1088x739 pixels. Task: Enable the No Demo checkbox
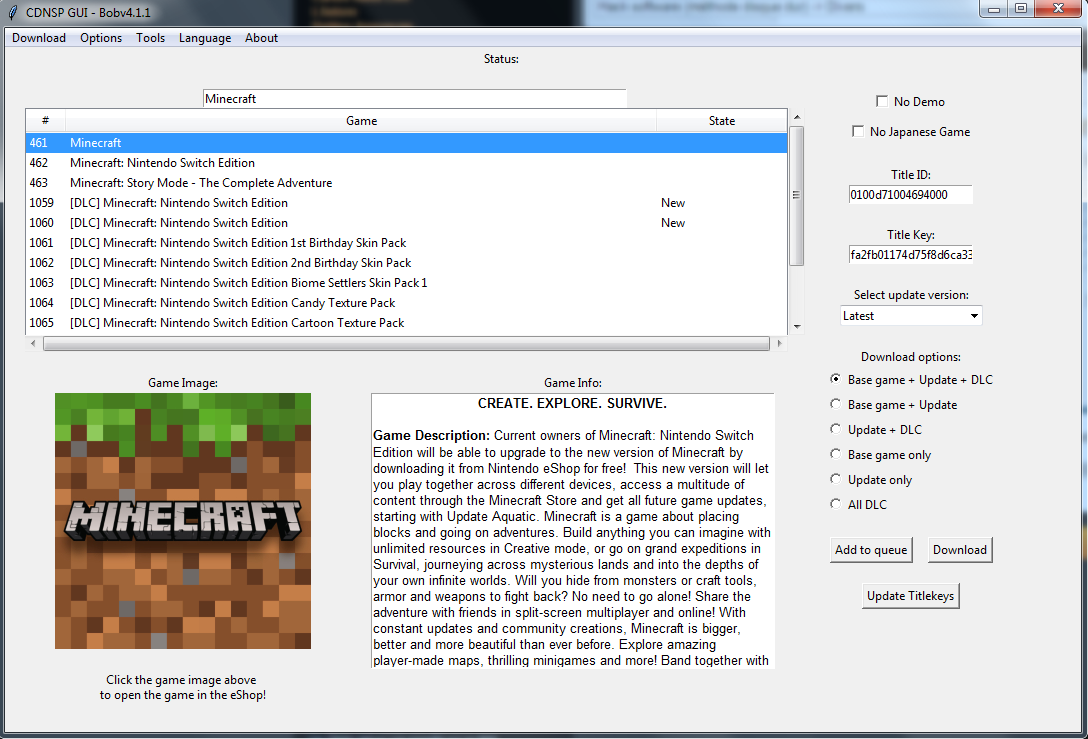point(881,101)
